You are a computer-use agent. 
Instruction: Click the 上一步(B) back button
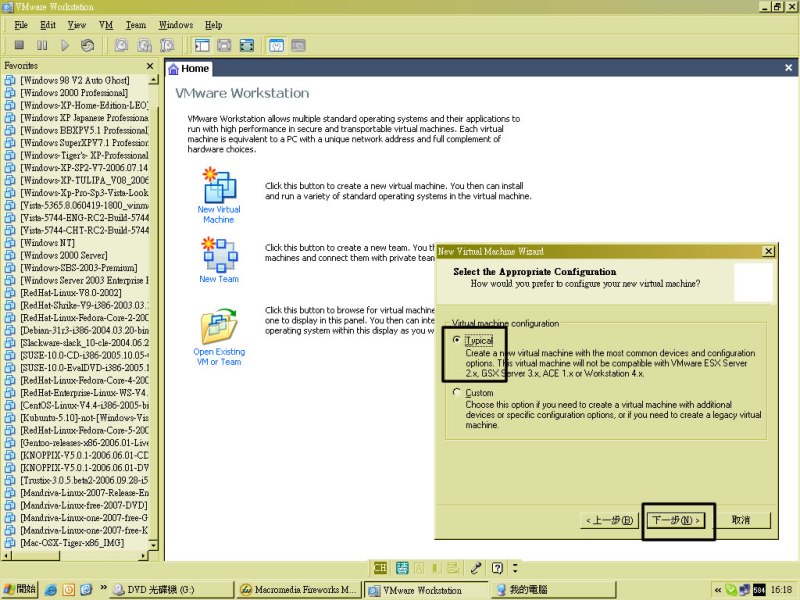click(x=609, y=520)
